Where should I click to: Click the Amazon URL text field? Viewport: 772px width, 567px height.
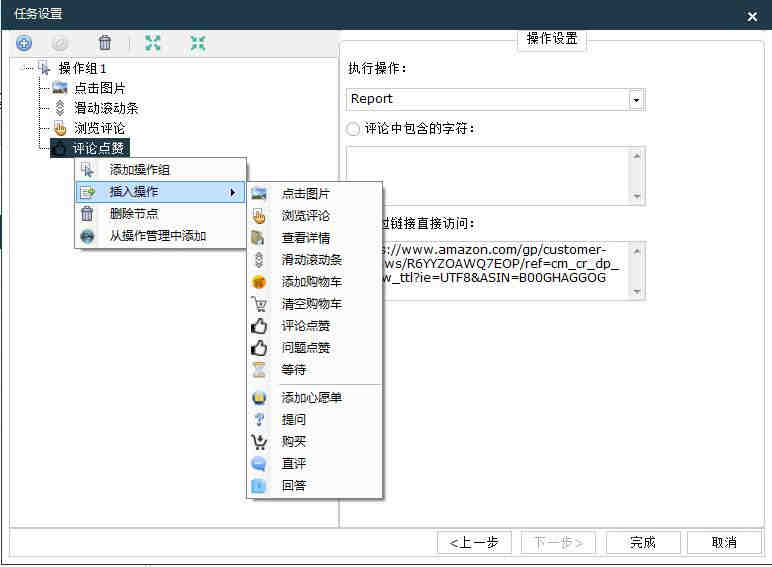[505, 270]
